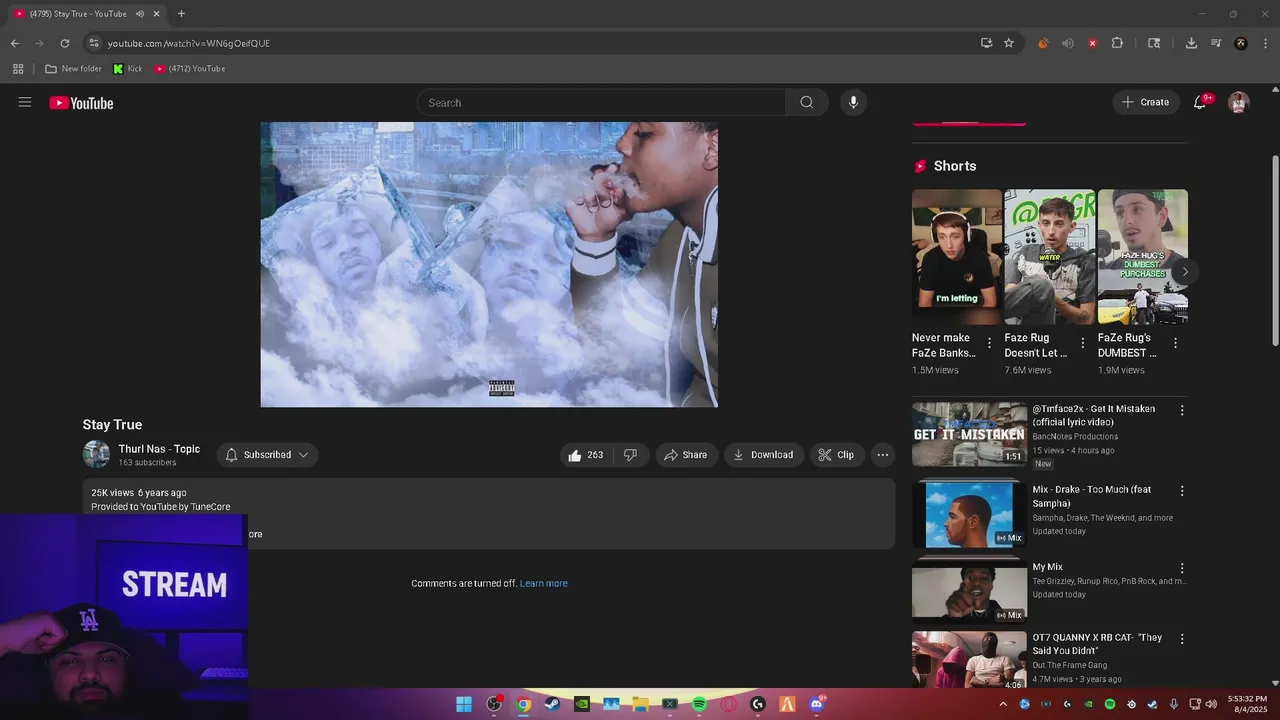Open the (4712) YouTube bookmark
The height and width of the screenshot is (720, 1280).
(190, 69)
